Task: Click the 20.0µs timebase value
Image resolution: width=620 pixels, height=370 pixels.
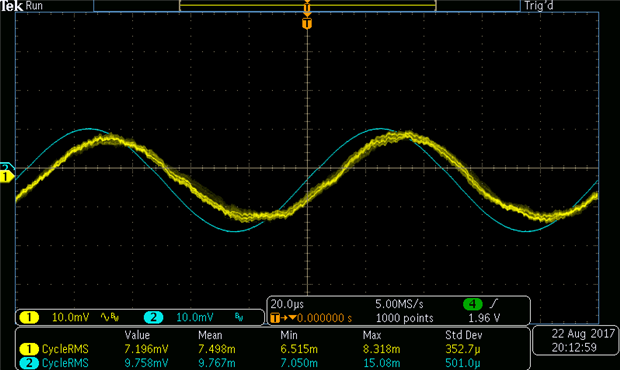Action: coord(287,304)
